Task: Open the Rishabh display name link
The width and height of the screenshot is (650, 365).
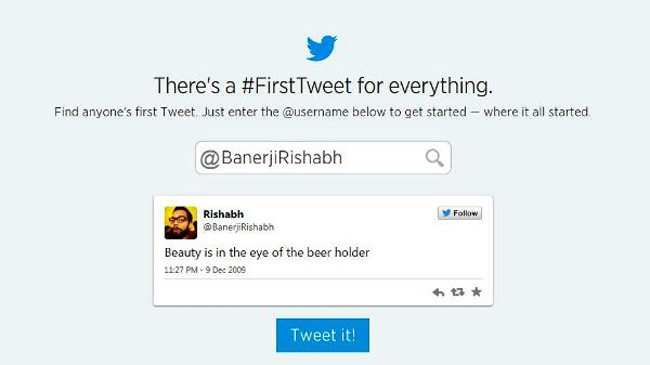Action: [x=223, y=214]
